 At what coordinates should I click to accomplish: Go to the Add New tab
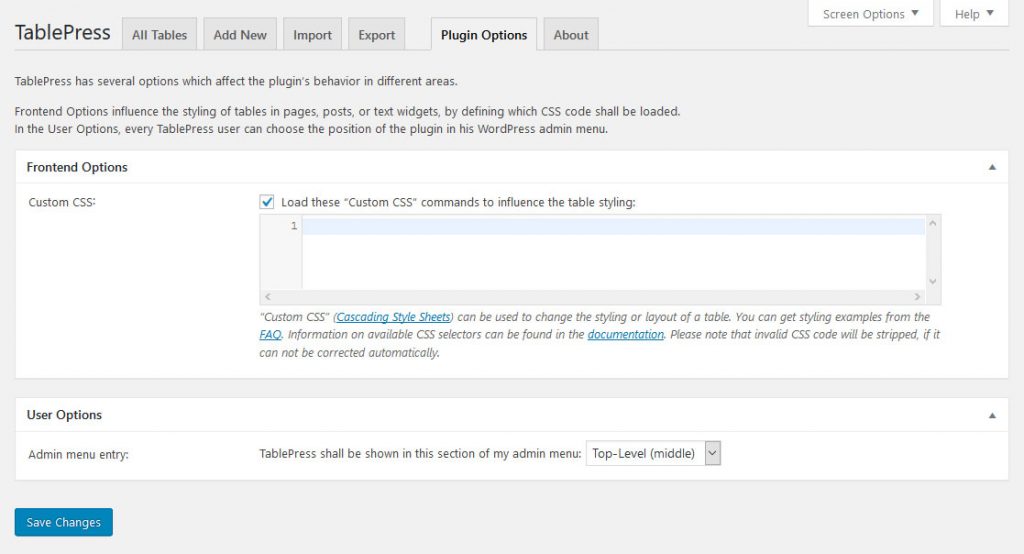click(x=240, y=35)
